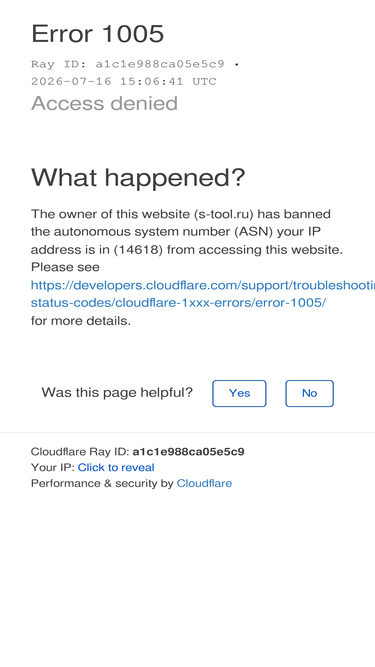
Task: Click the monospace Ray ID line at top
Action: click(x=135, y=64)
